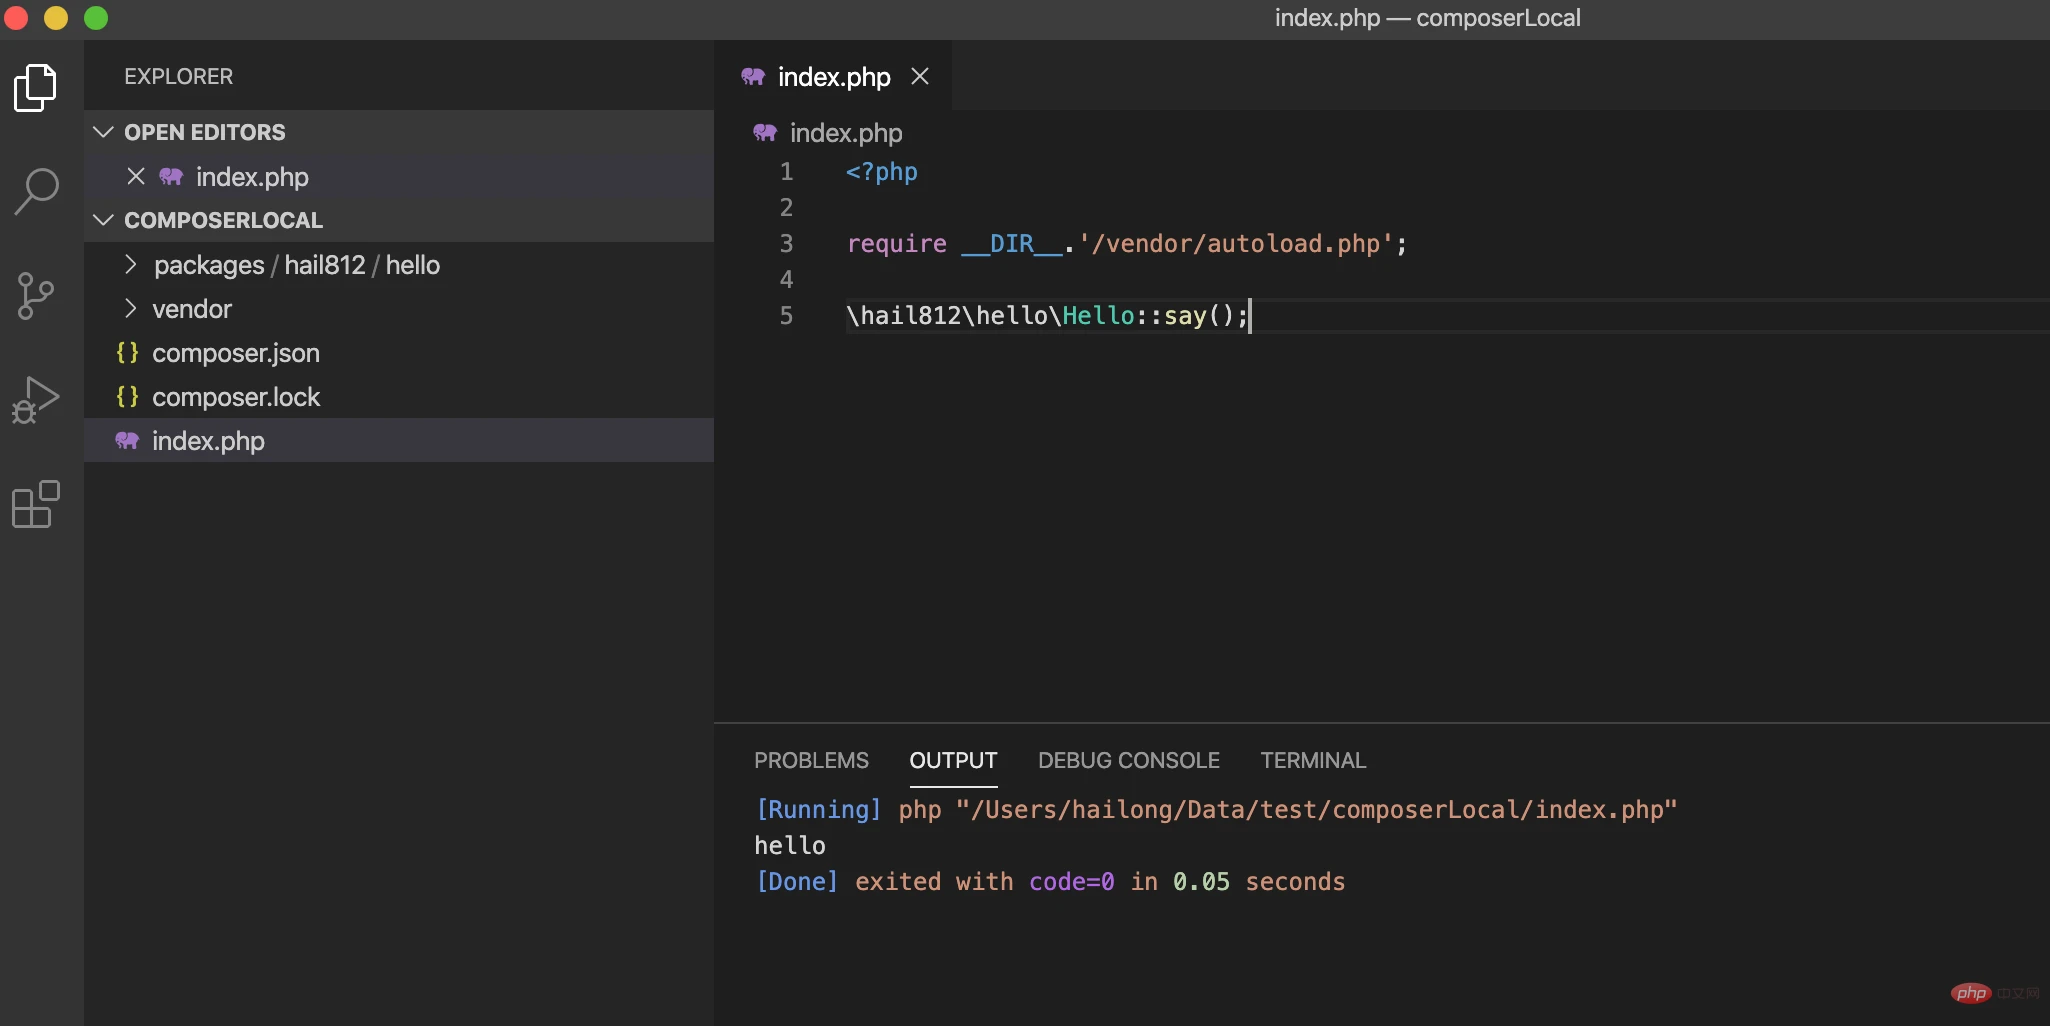Open the Source Control view icon

36,296
